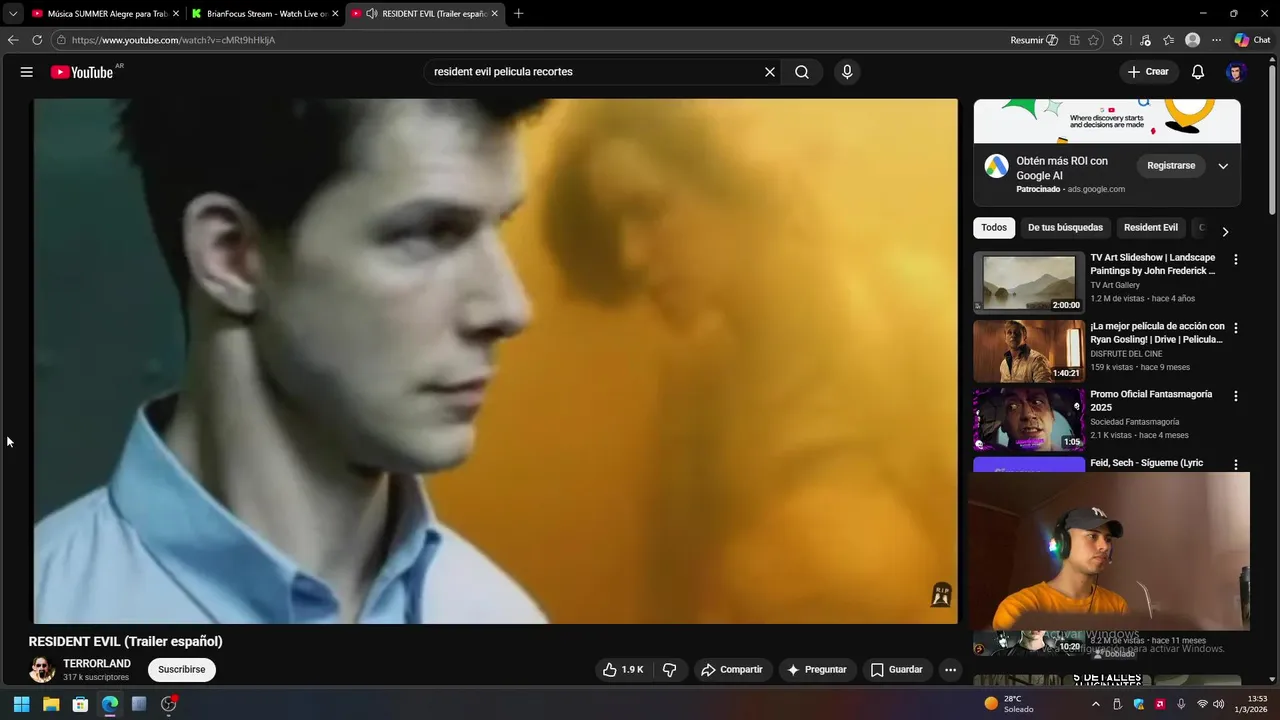Open TV Art Slideshow video thumbnail

tap(1029, 283)
